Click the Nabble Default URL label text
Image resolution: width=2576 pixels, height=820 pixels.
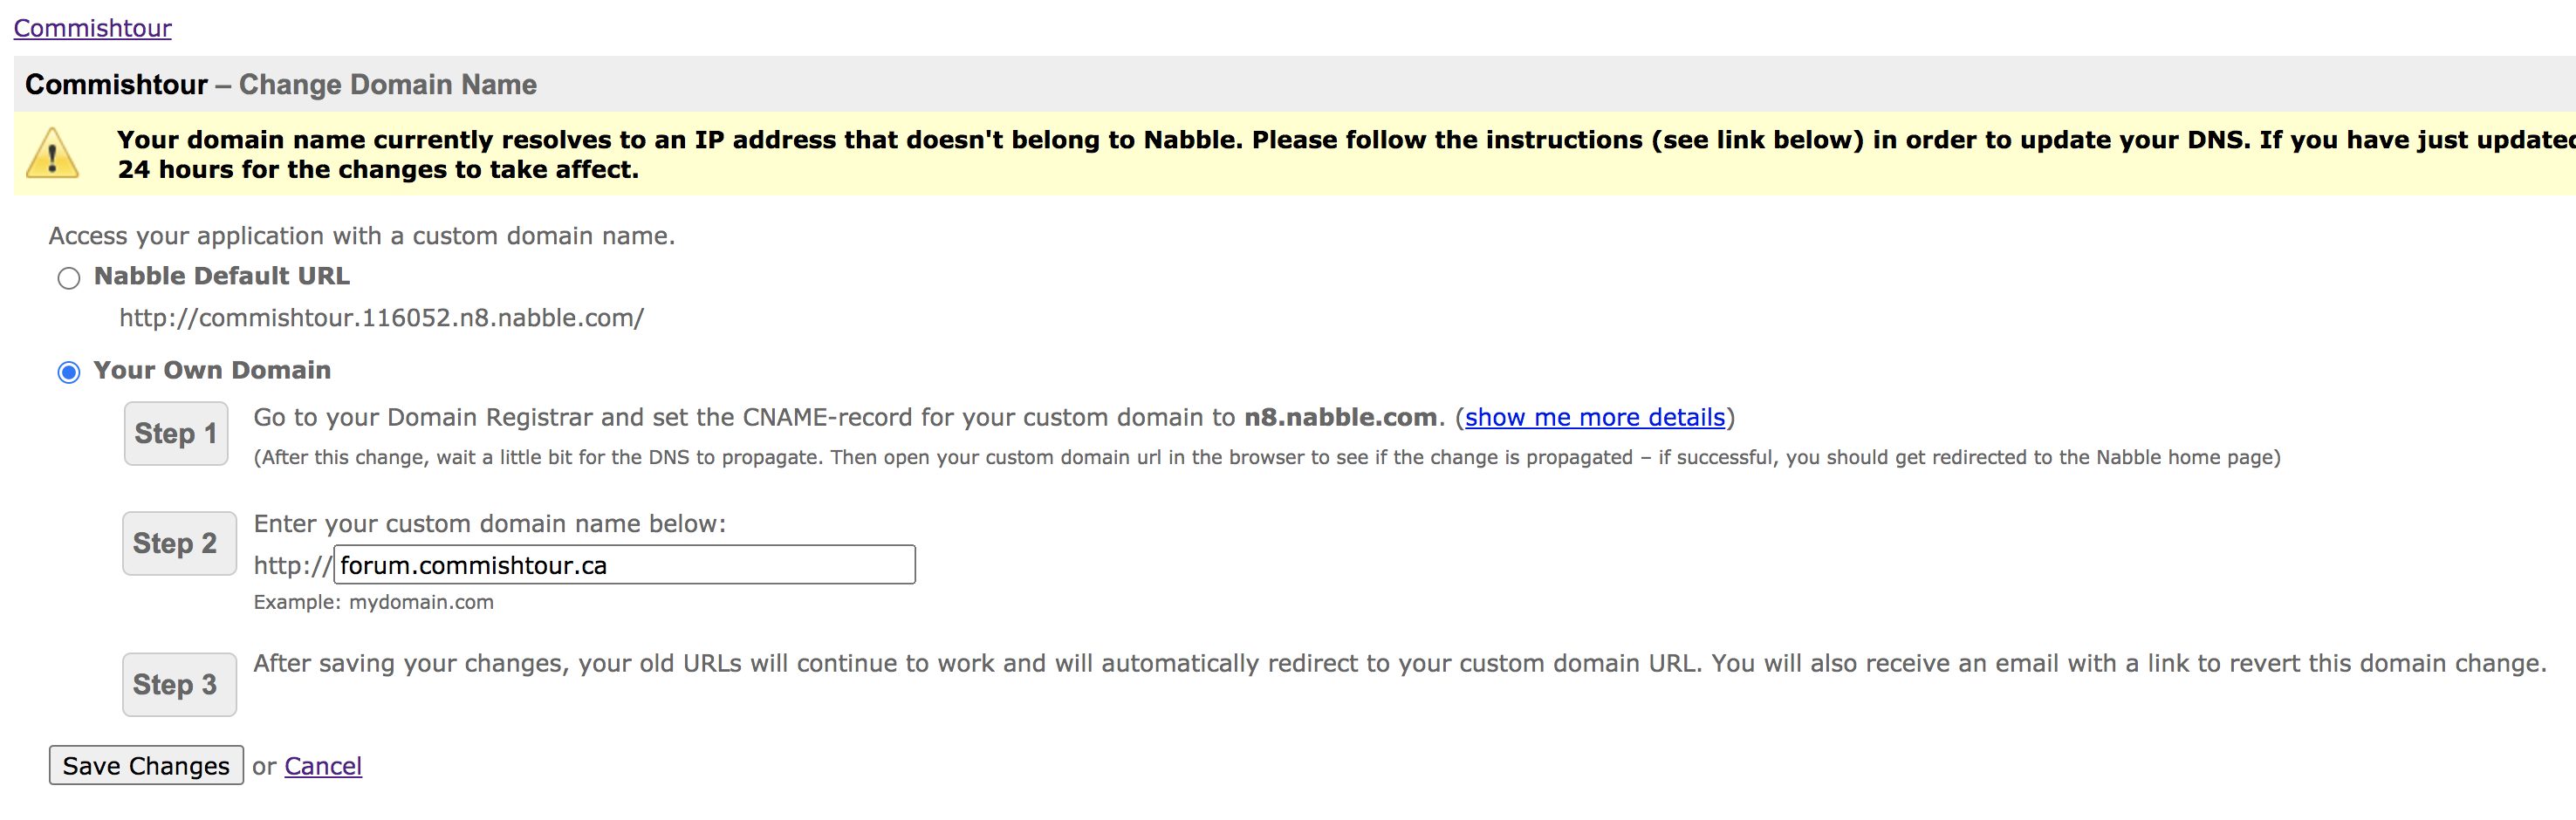click(221, 276)
